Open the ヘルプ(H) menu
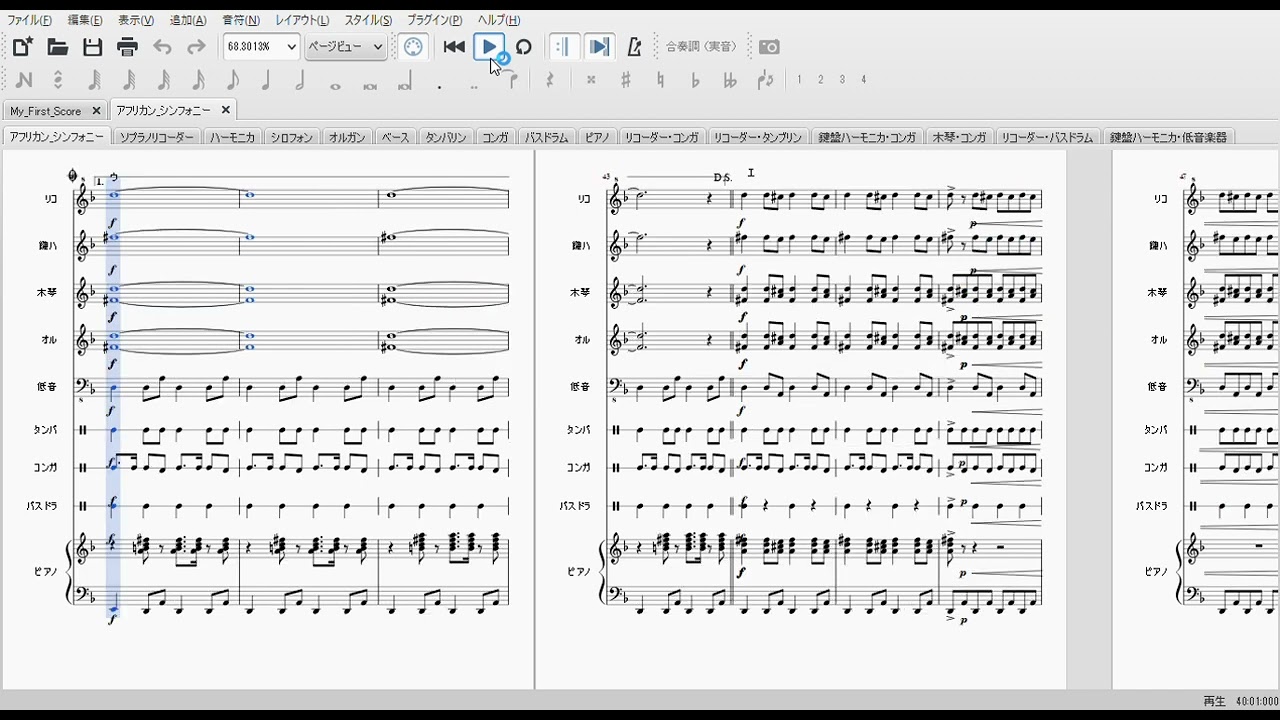 499,20
